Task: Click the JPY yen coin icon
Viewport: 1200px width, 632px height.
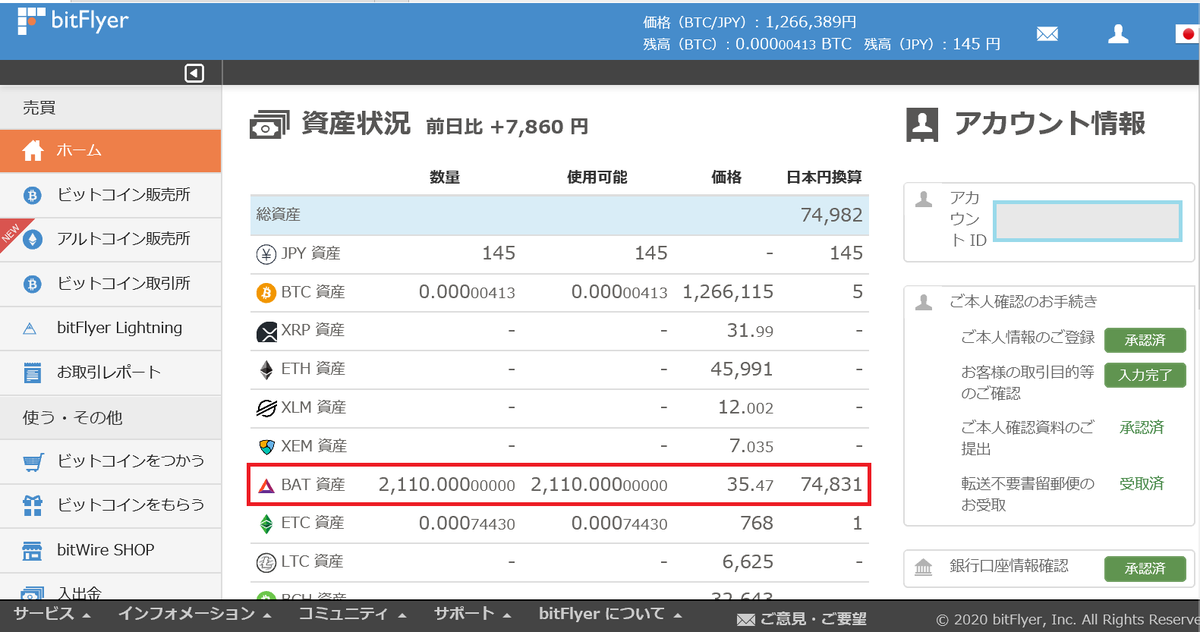Action: tap(266, 254)
